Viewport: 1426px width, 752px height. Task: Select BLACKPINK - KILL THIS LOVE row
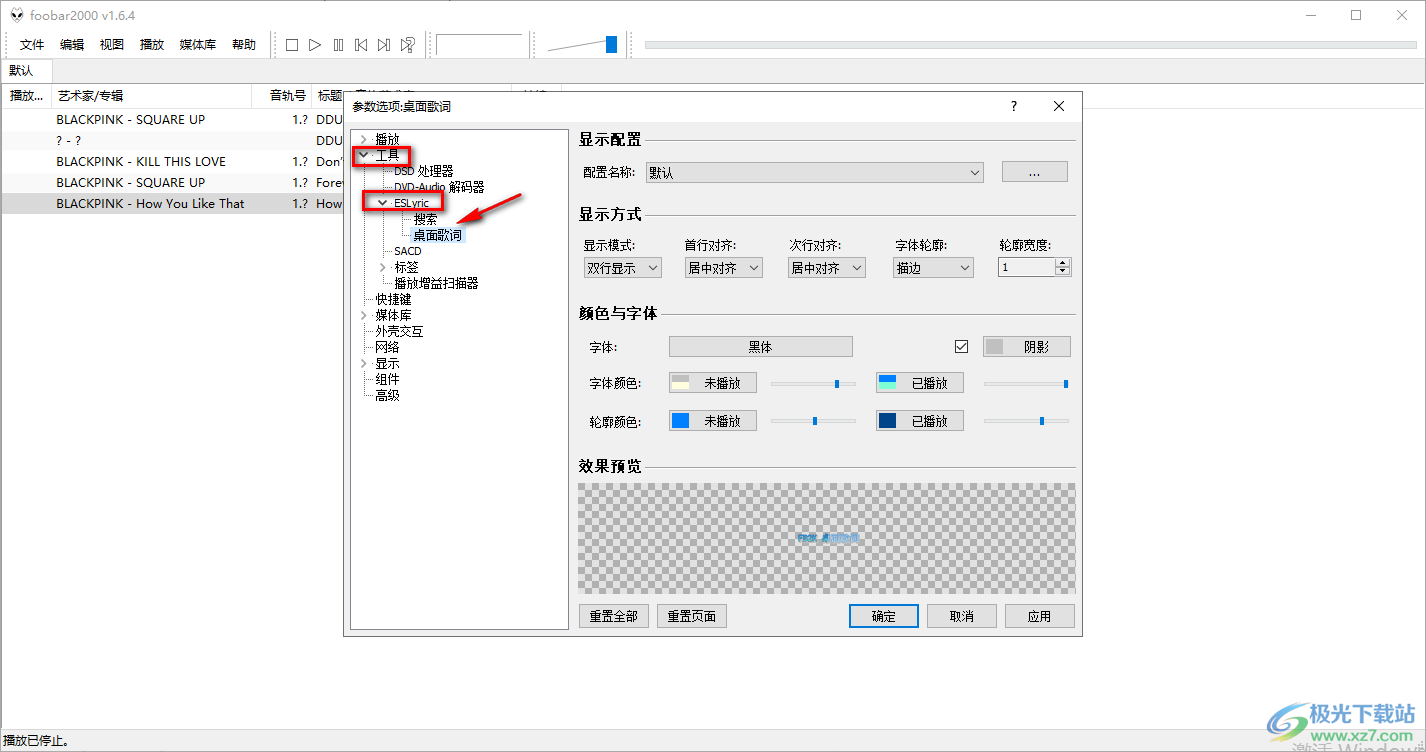tap(173, 161)
